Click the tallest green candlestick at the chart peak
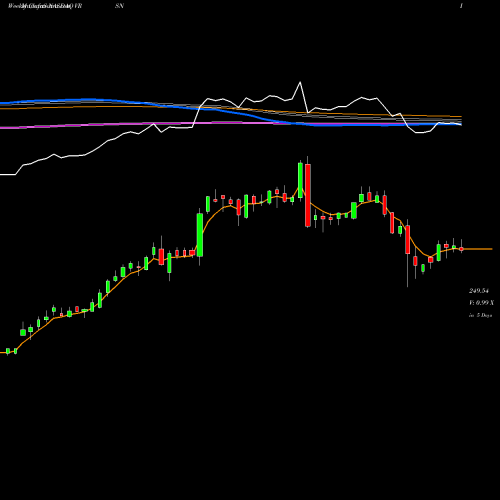 pos(300,180)
